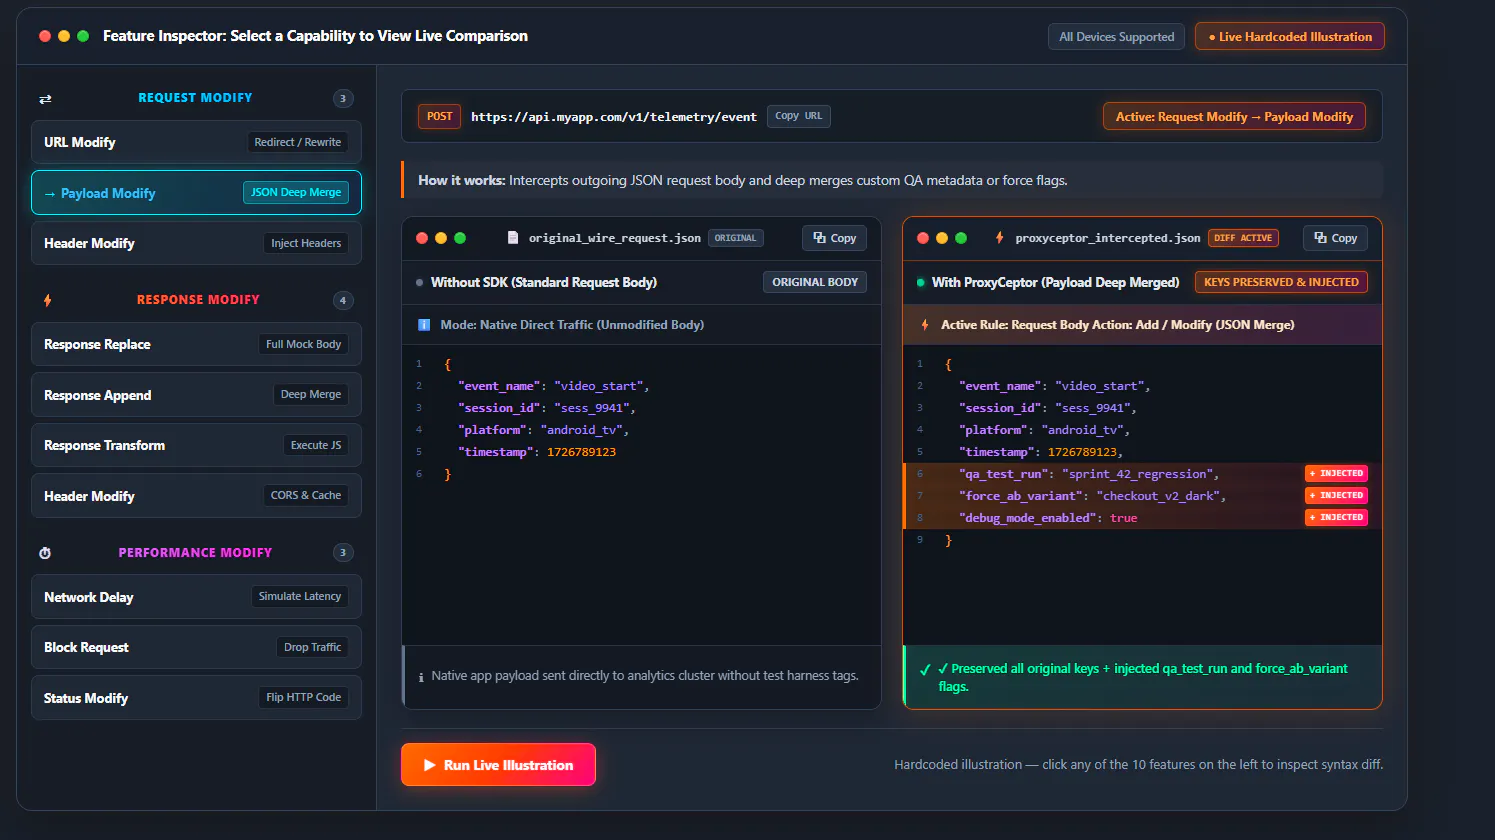
Task: Select the URL Modify feature
Action: [196, 142]
